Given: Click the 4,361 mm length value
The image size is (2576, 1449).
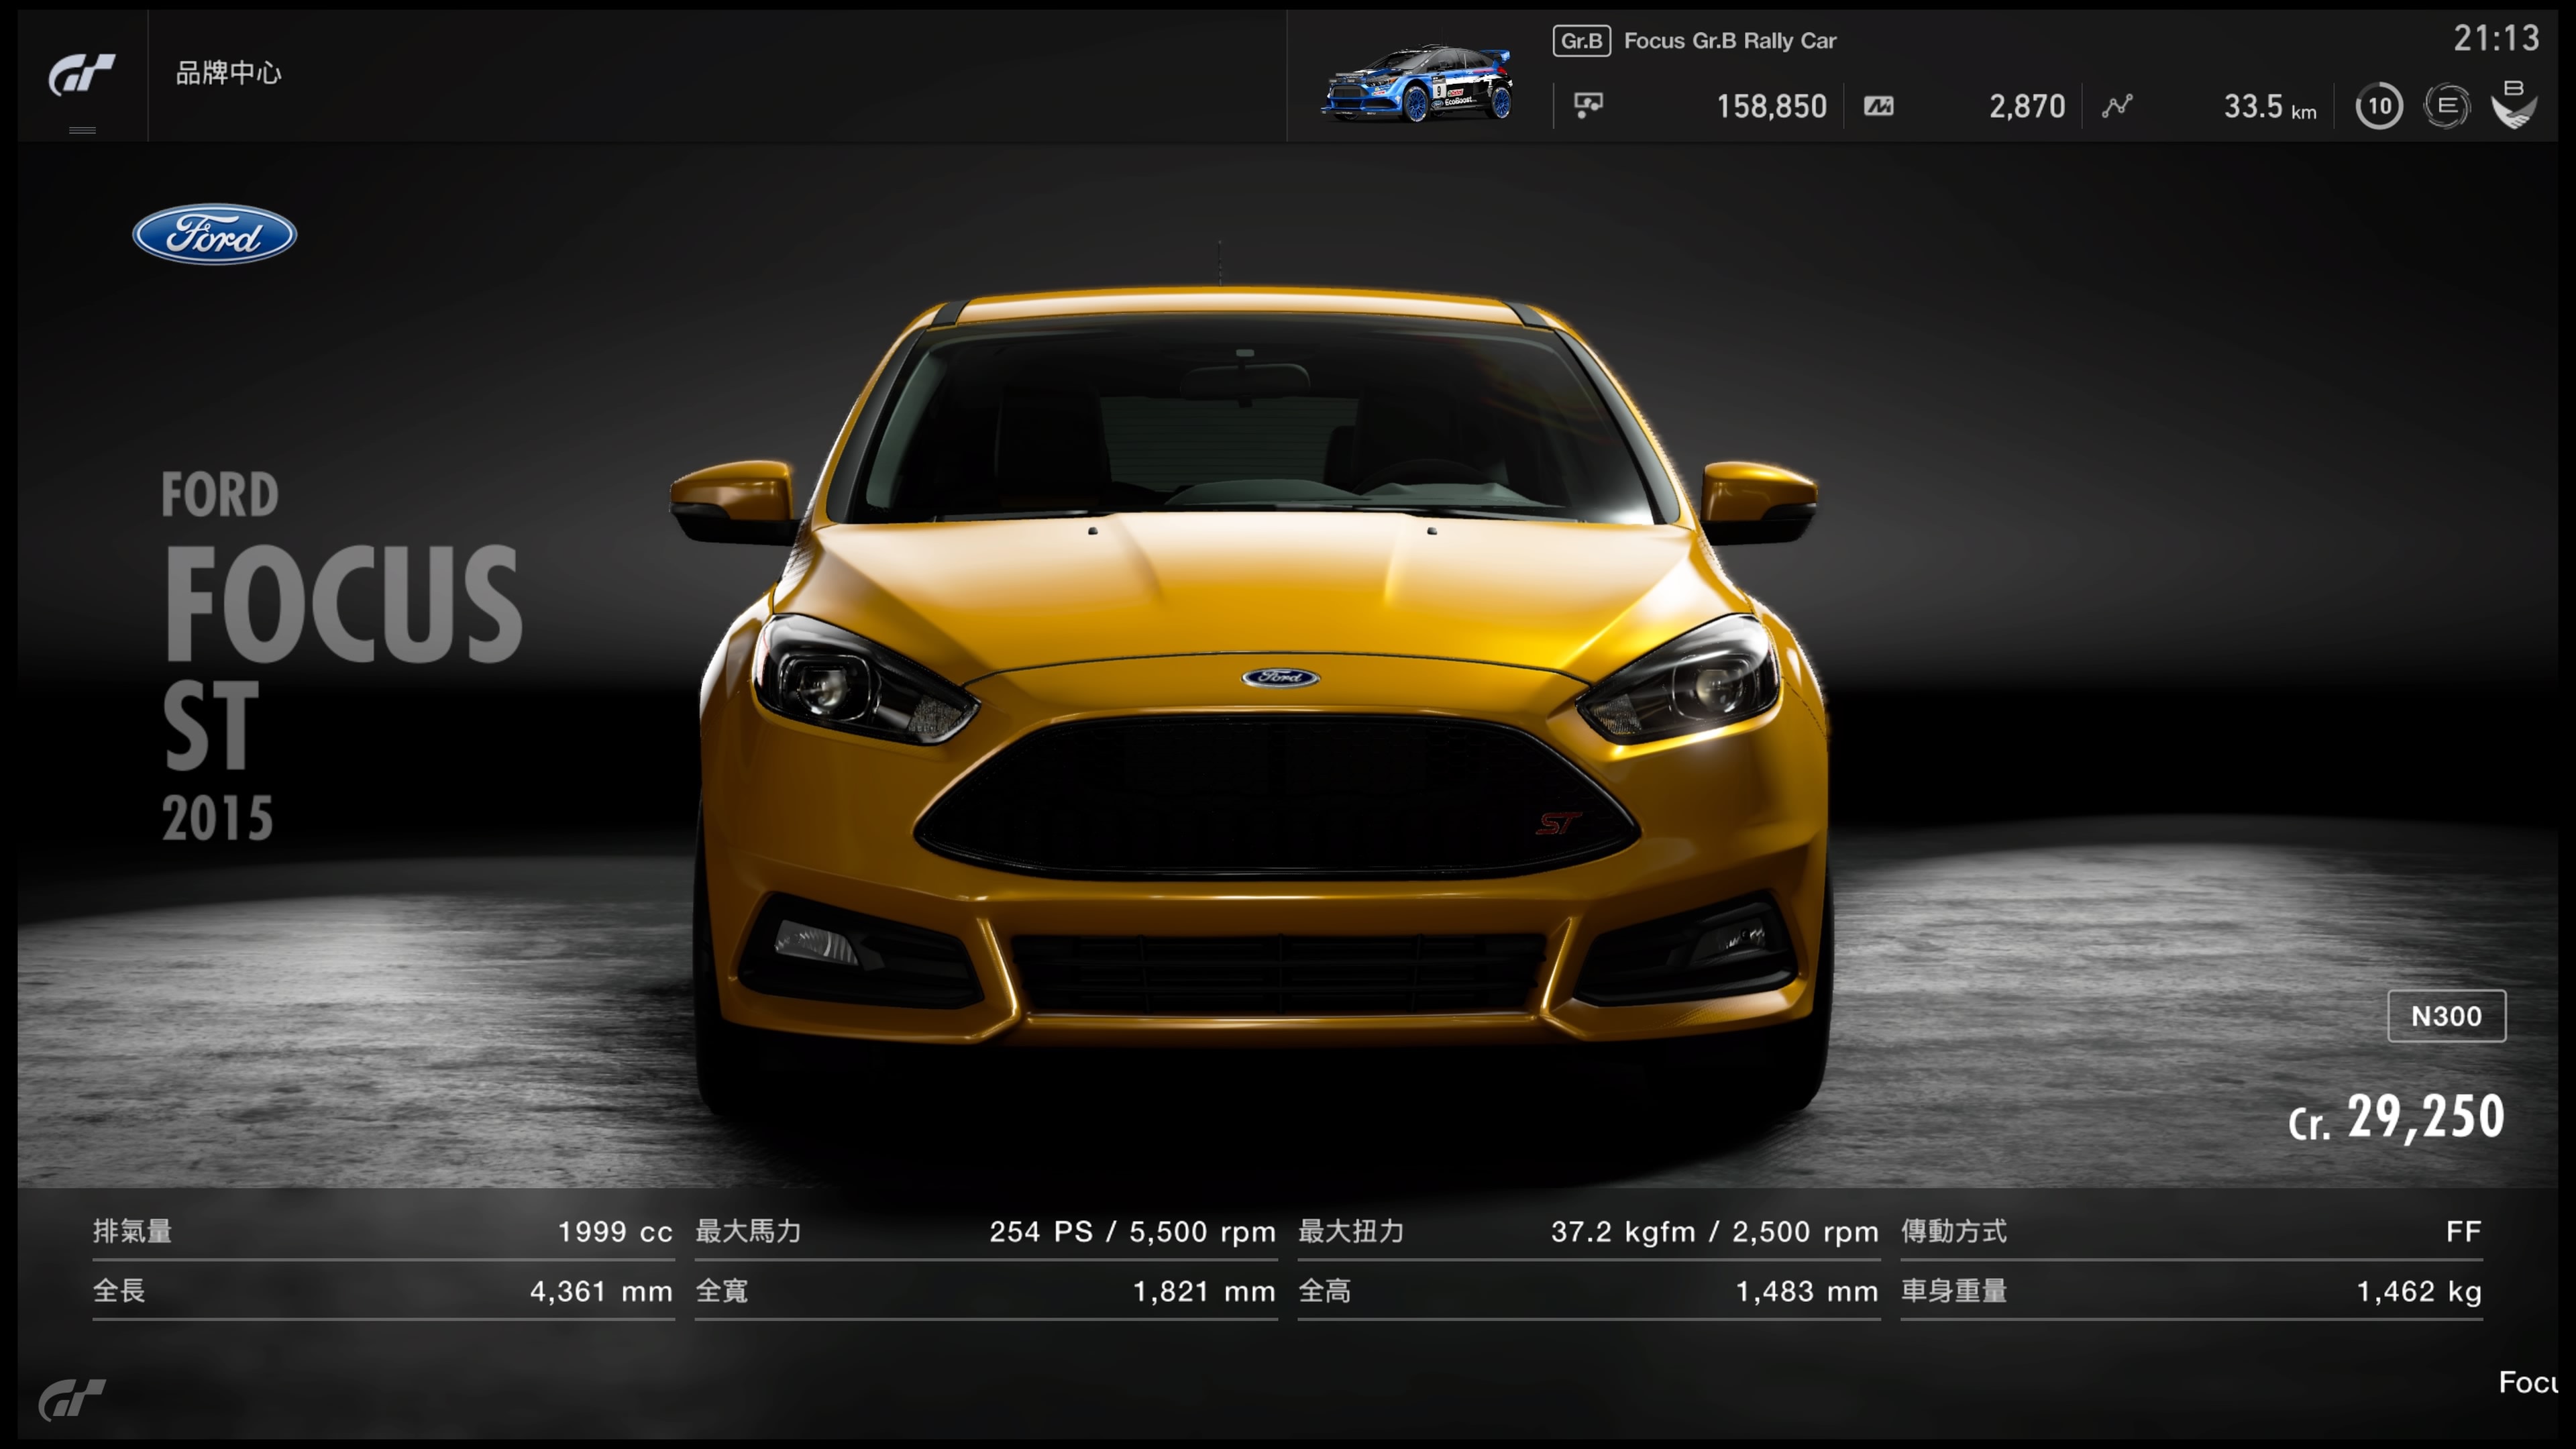Looking at the screenshot, I should [x=601, y=1292].
